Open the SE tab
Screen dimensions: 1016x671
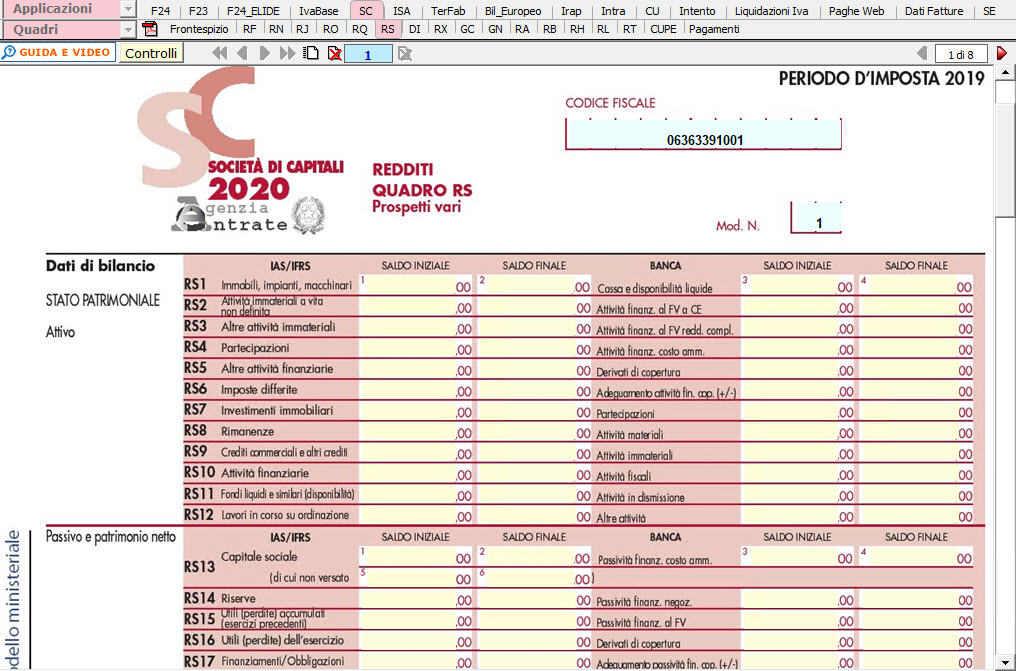click(x=989, y=11)
